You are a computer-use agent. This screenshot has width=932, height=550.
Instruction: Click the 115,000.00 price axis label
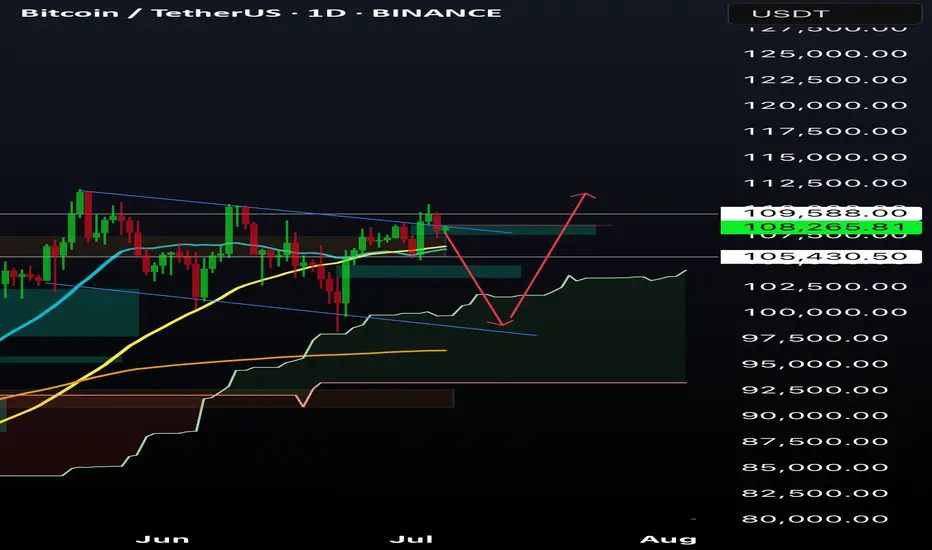coord(826,157)
